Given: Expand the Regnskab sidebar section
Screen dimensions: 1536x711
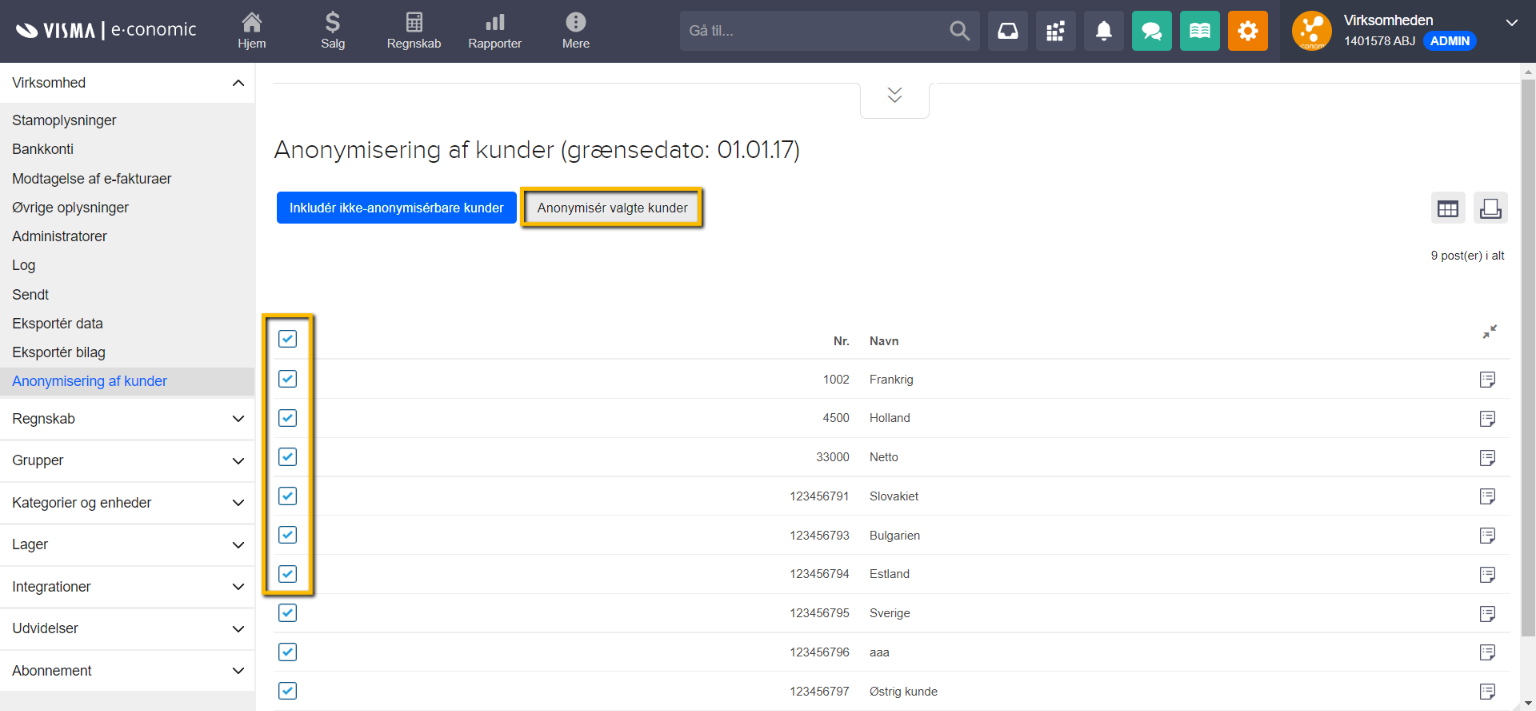Looking at the screenshot, I should (x=127, y=419).
